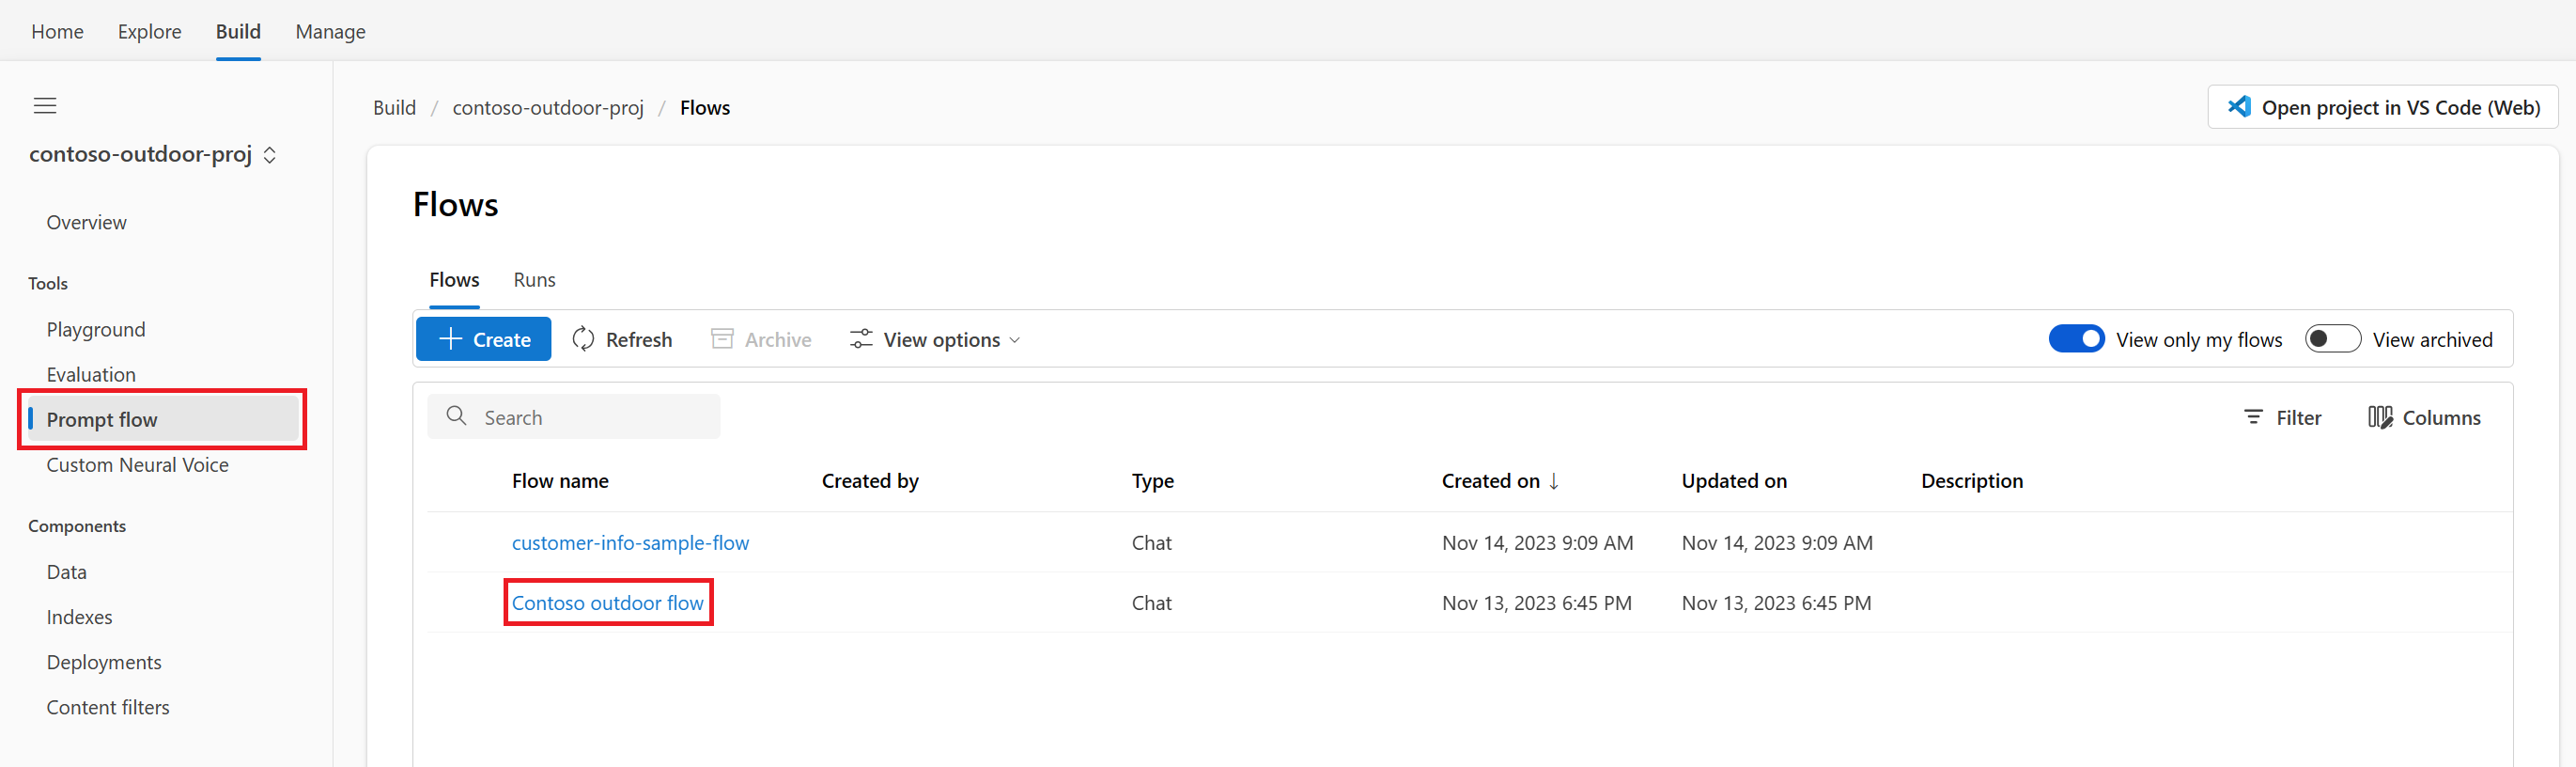Image resolution: width=2576 pixels, height=767 pixels.
Task: Click "Nov 14, 2023 9:09 AM" Created on cell
Action: (x=1537, y=543)
